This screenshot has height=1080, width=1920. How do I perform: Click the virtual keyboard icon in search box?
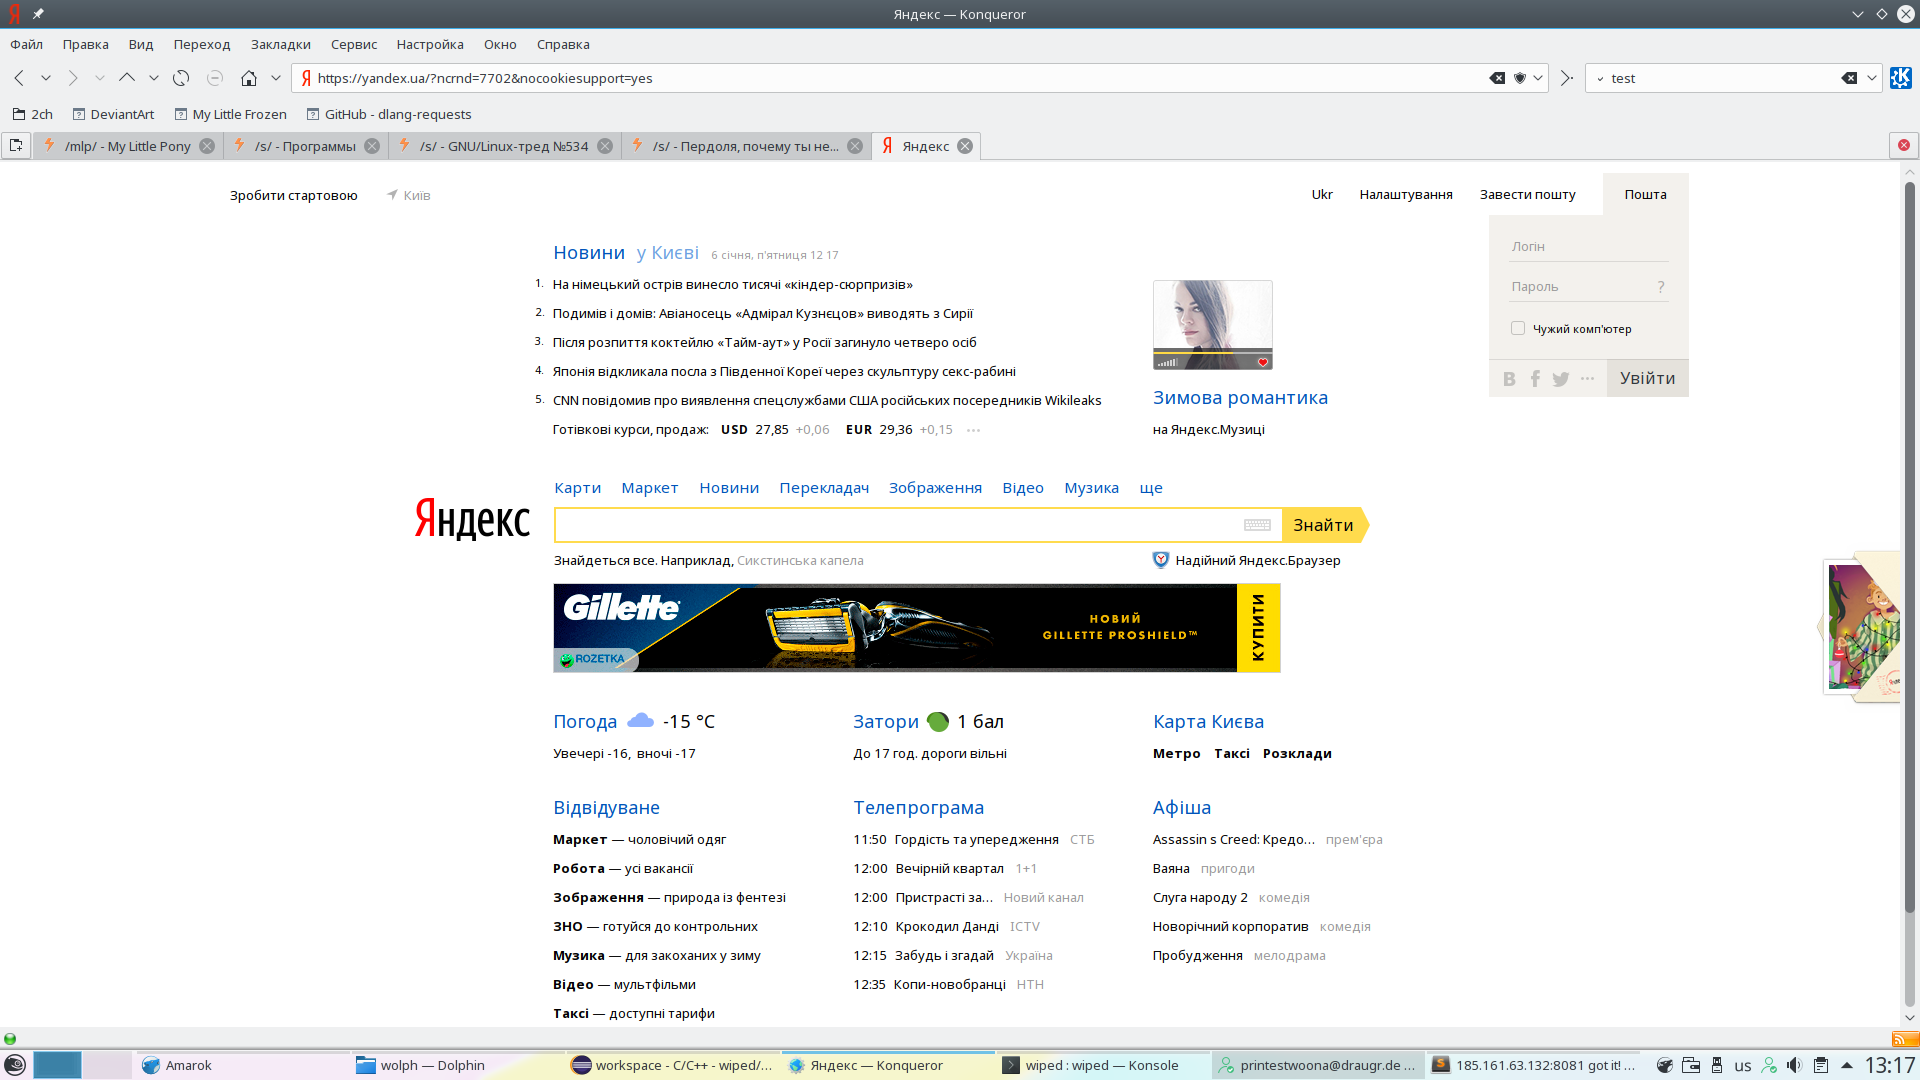1257,525
